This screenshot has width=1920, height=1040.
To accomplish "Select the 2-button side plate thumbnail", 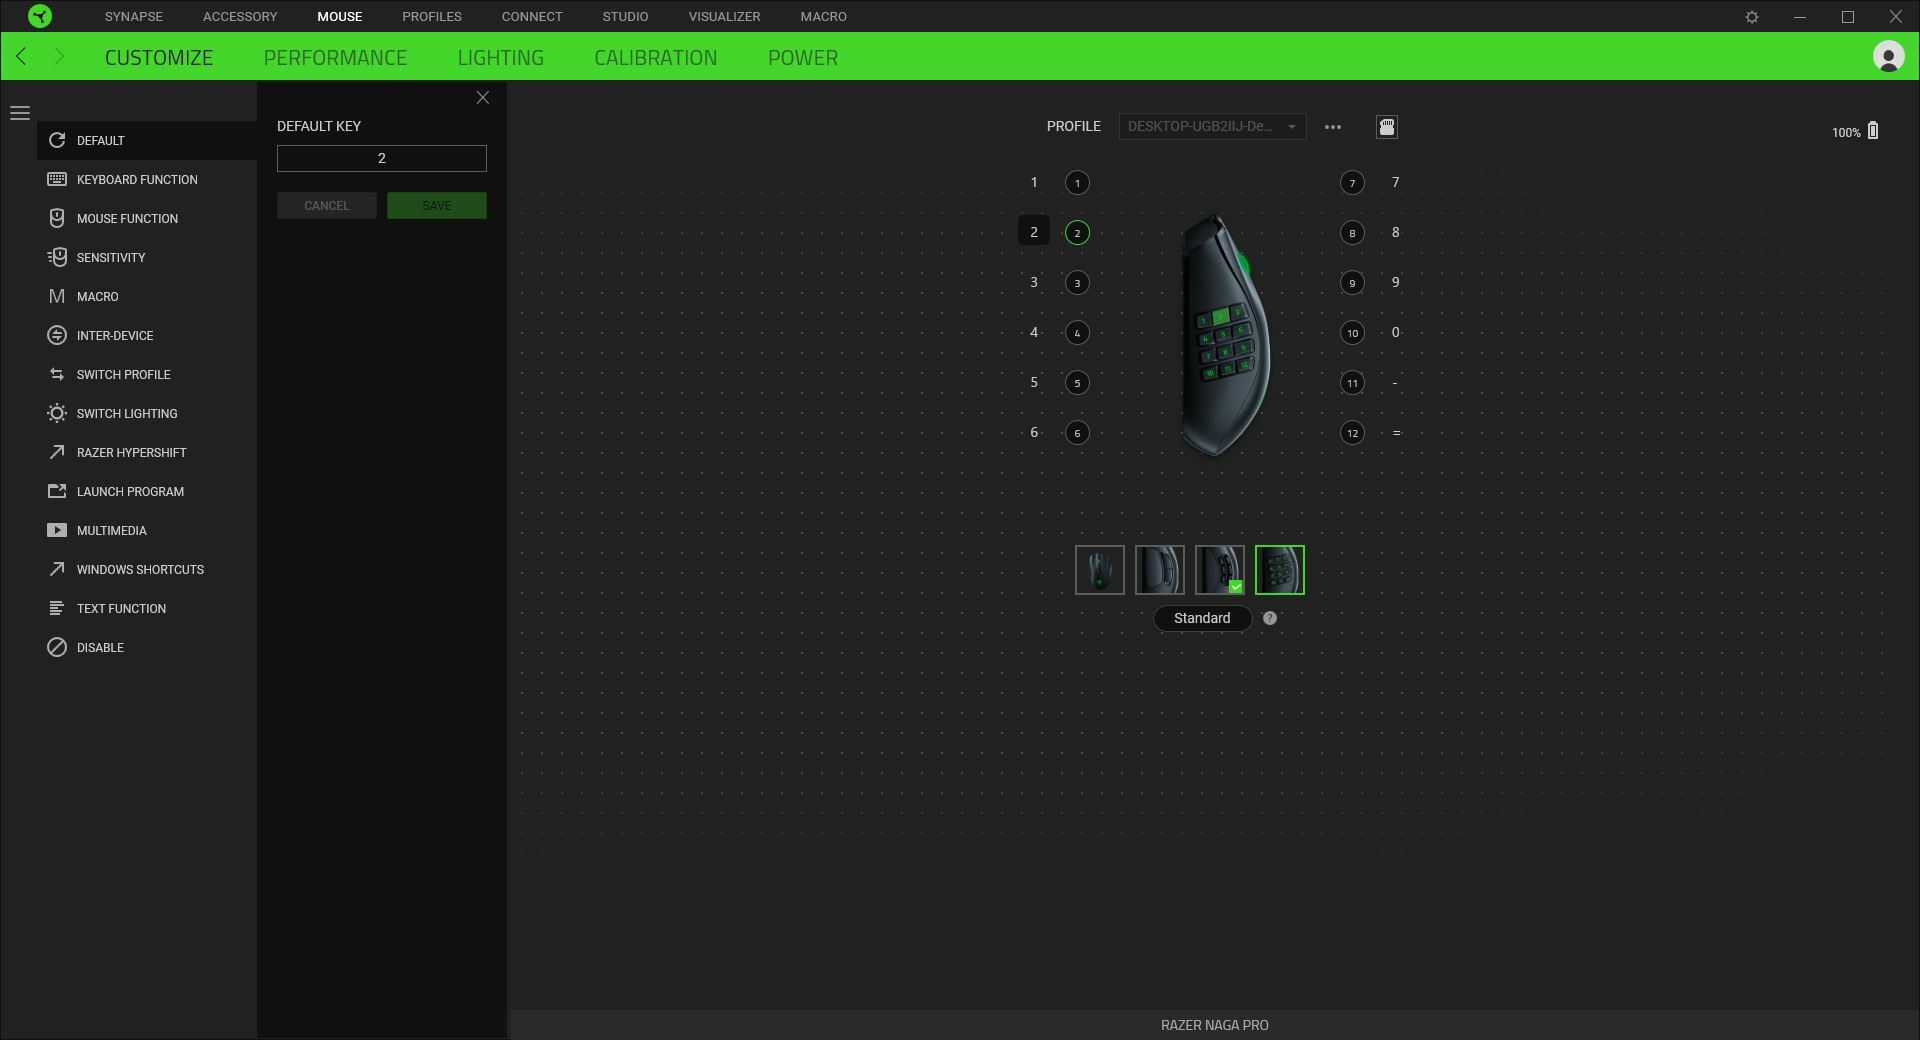I will tap(1159, 570).
